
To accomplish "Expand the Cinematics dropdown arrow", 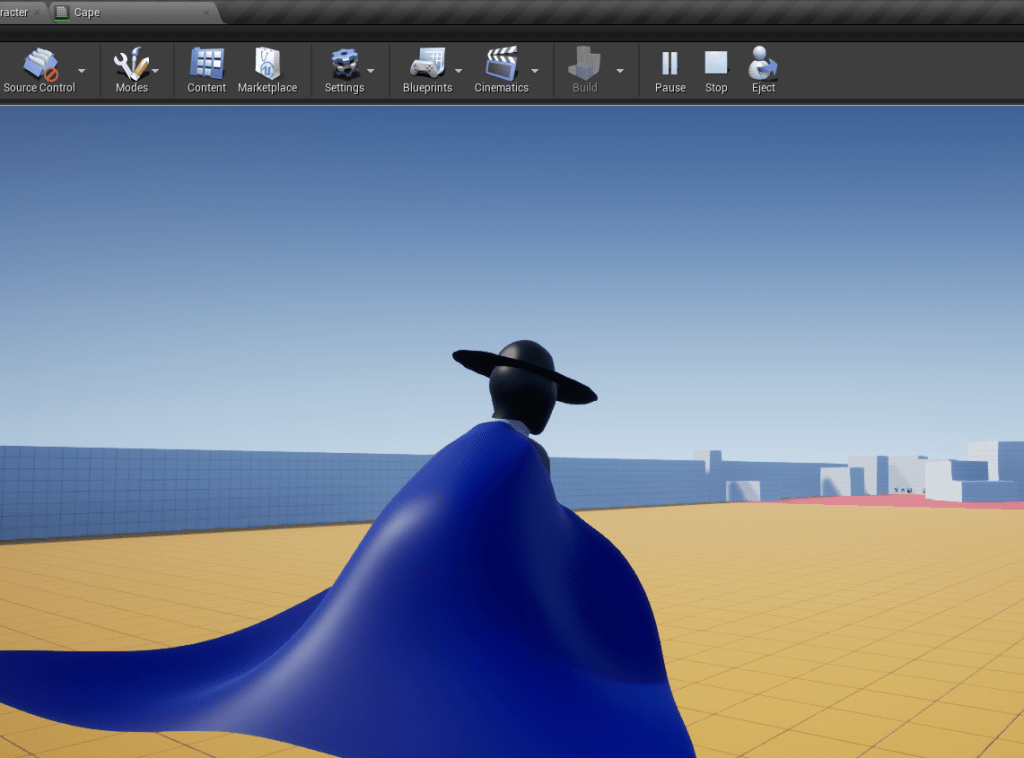I will coord(535,71).
